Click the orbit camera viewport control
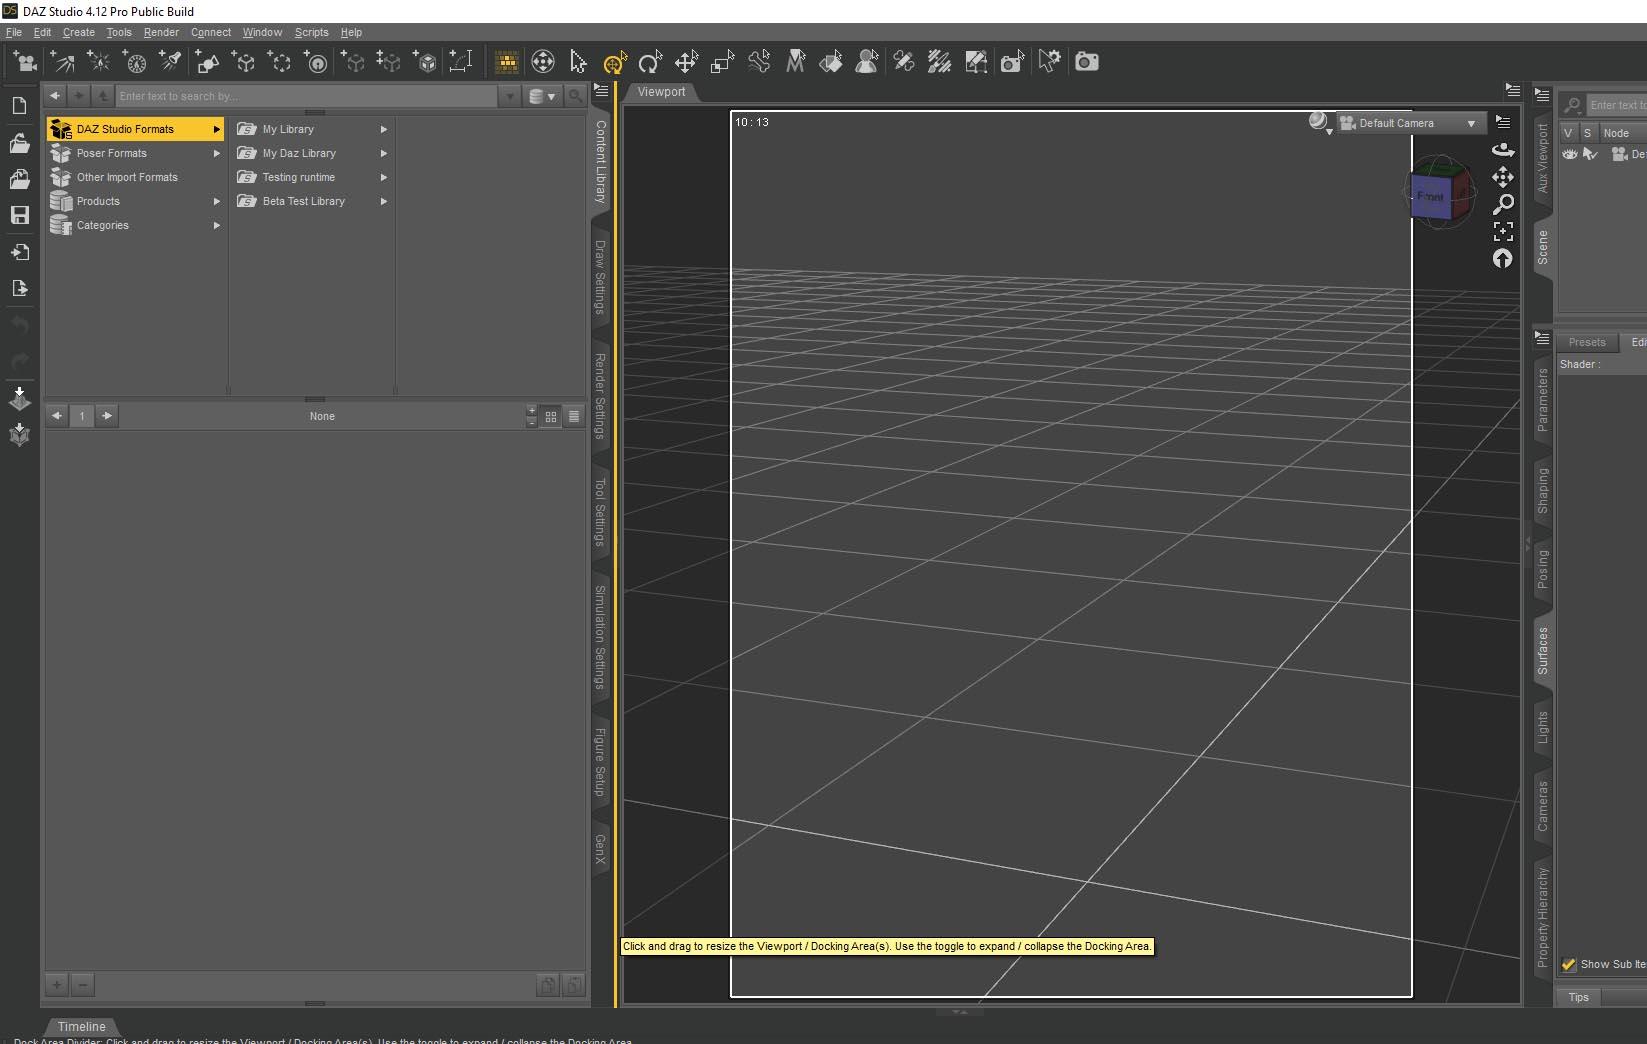1647x1044 pixels. click(1502, 149)
